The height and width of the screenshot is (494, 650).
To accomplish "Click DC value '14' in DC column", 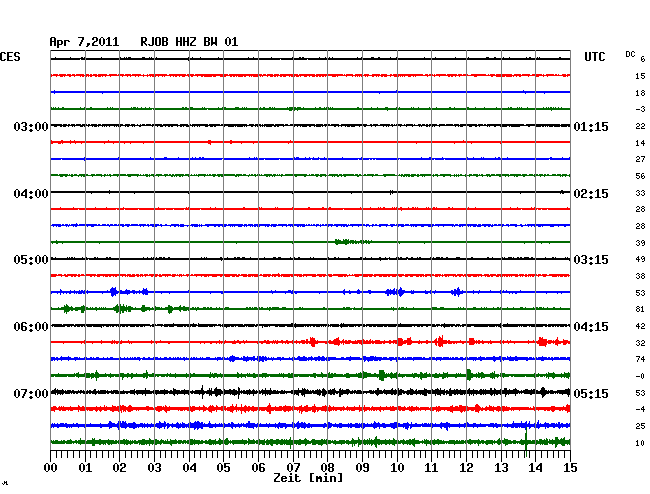I will coord(640,143).
